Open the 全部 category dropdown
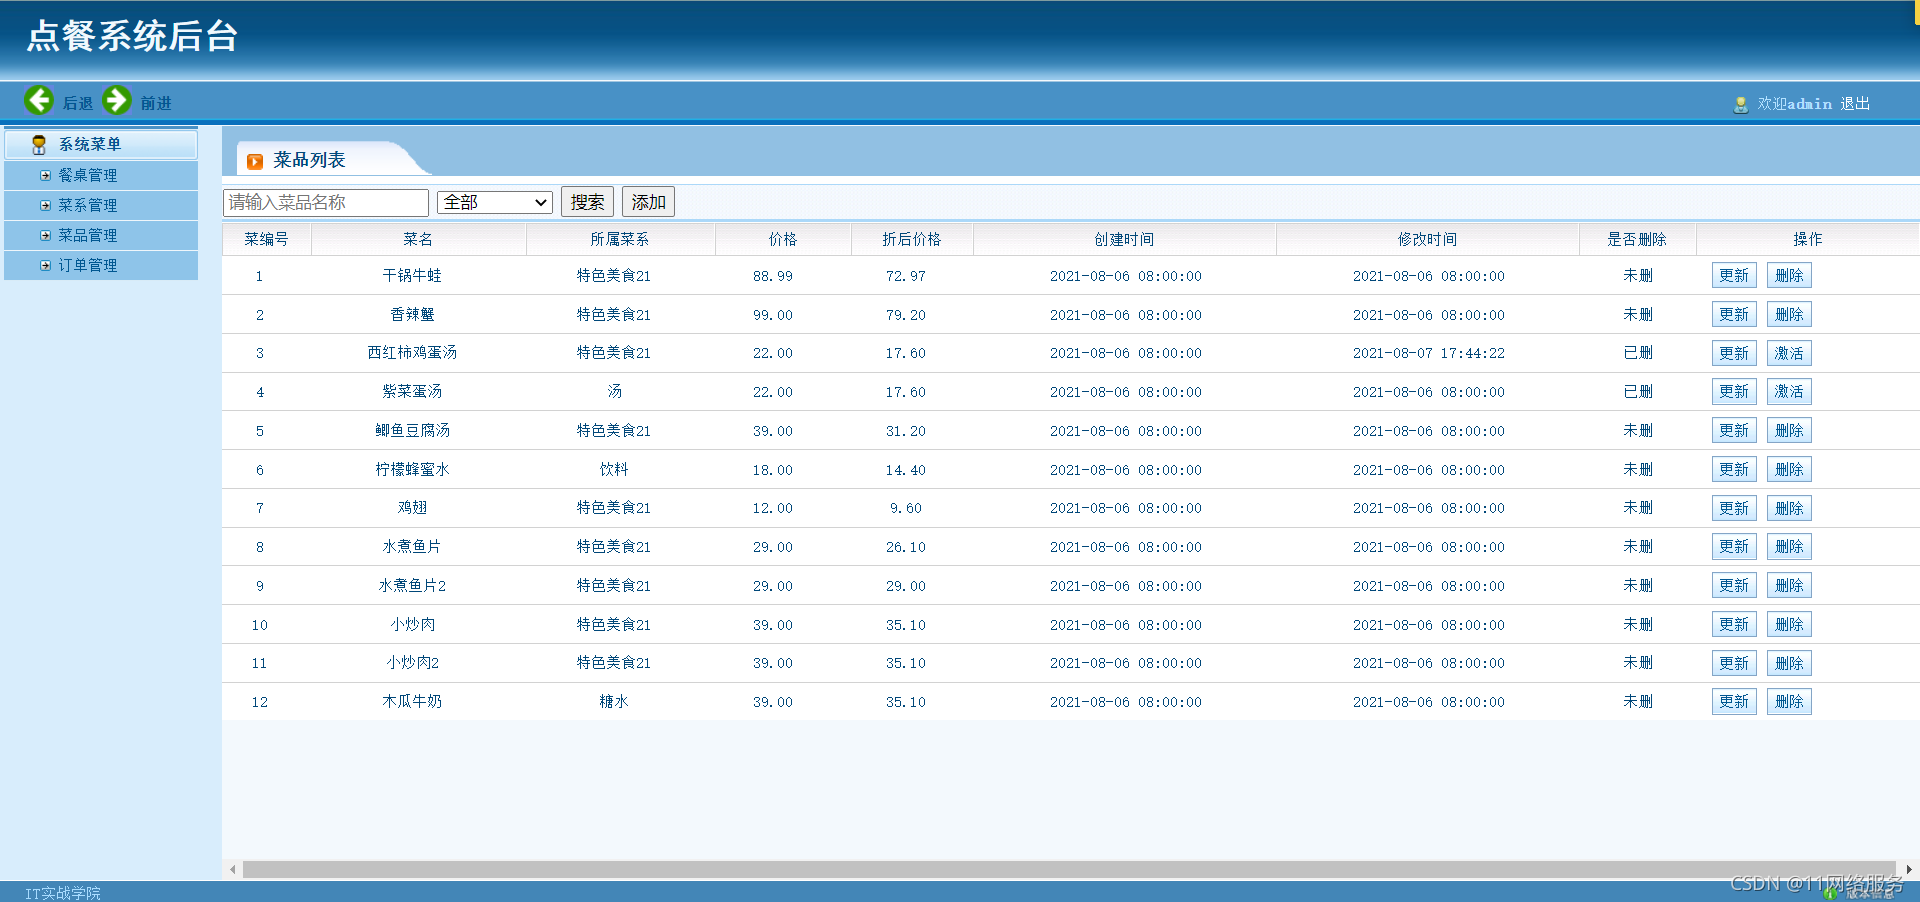The image size is (1920, 902). click(x=495, y=202)
